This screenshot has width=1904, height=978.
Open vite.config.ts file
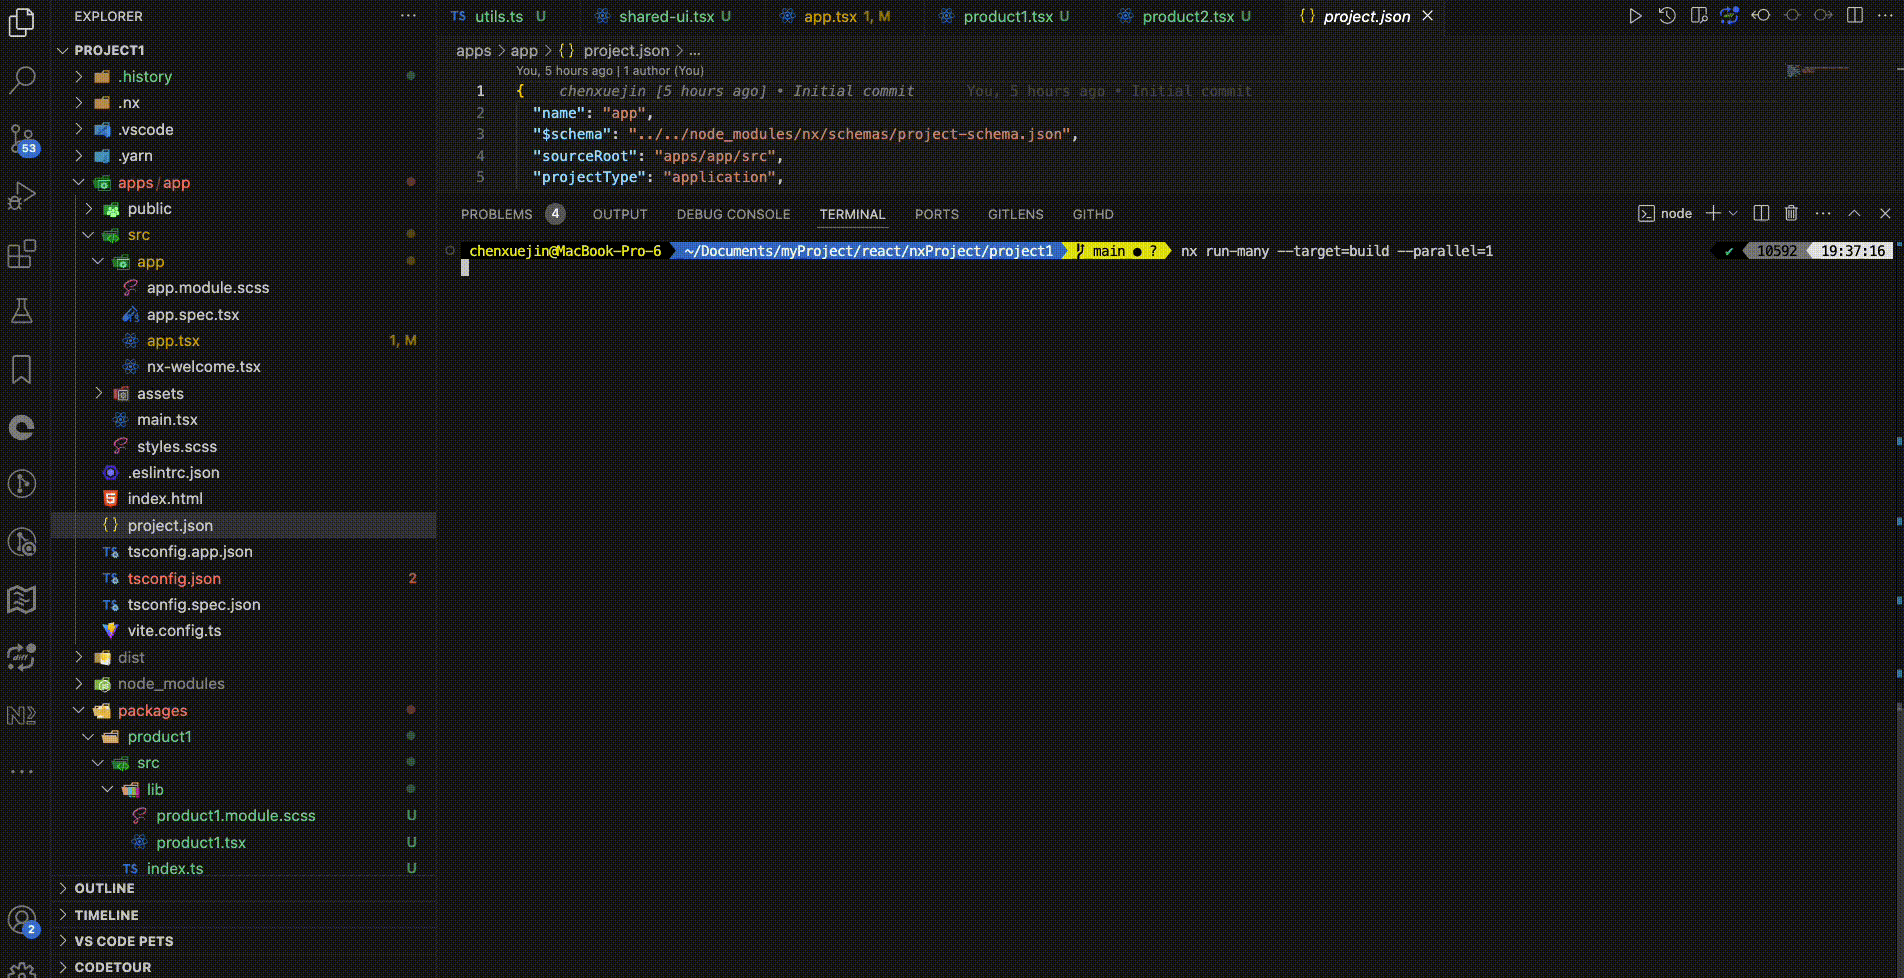pos(244,630)
